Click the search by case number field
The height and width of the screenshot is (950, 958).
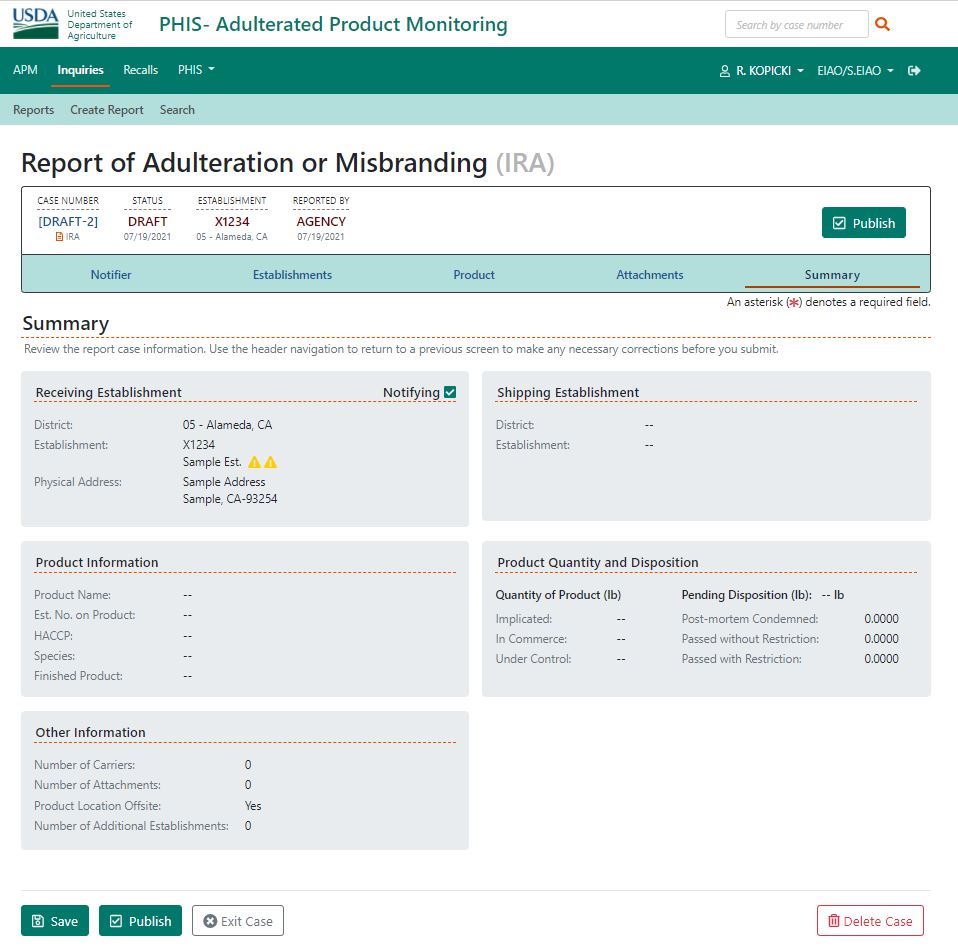click(x=796, y=25)
